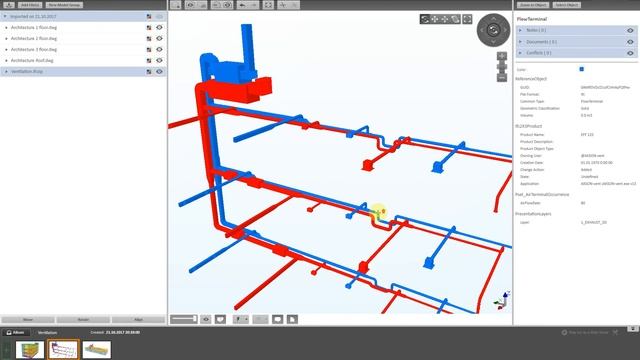640x360 pixels.
Task: Expand the Documents section
Action: (520, 42)
